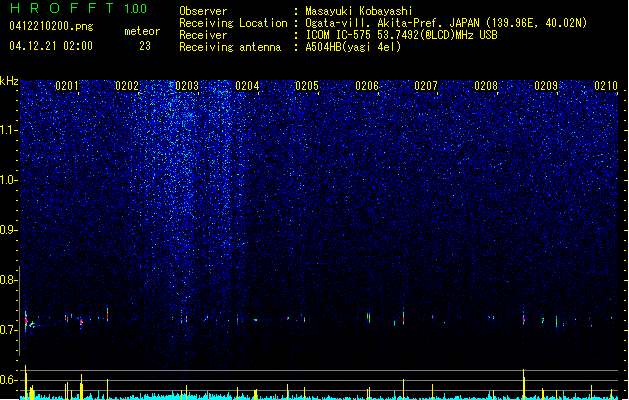629x400 pixels.
Task: Click the Ogata-vill. Akita-Pref. JAPAN location text
Action: pos(446,23)
